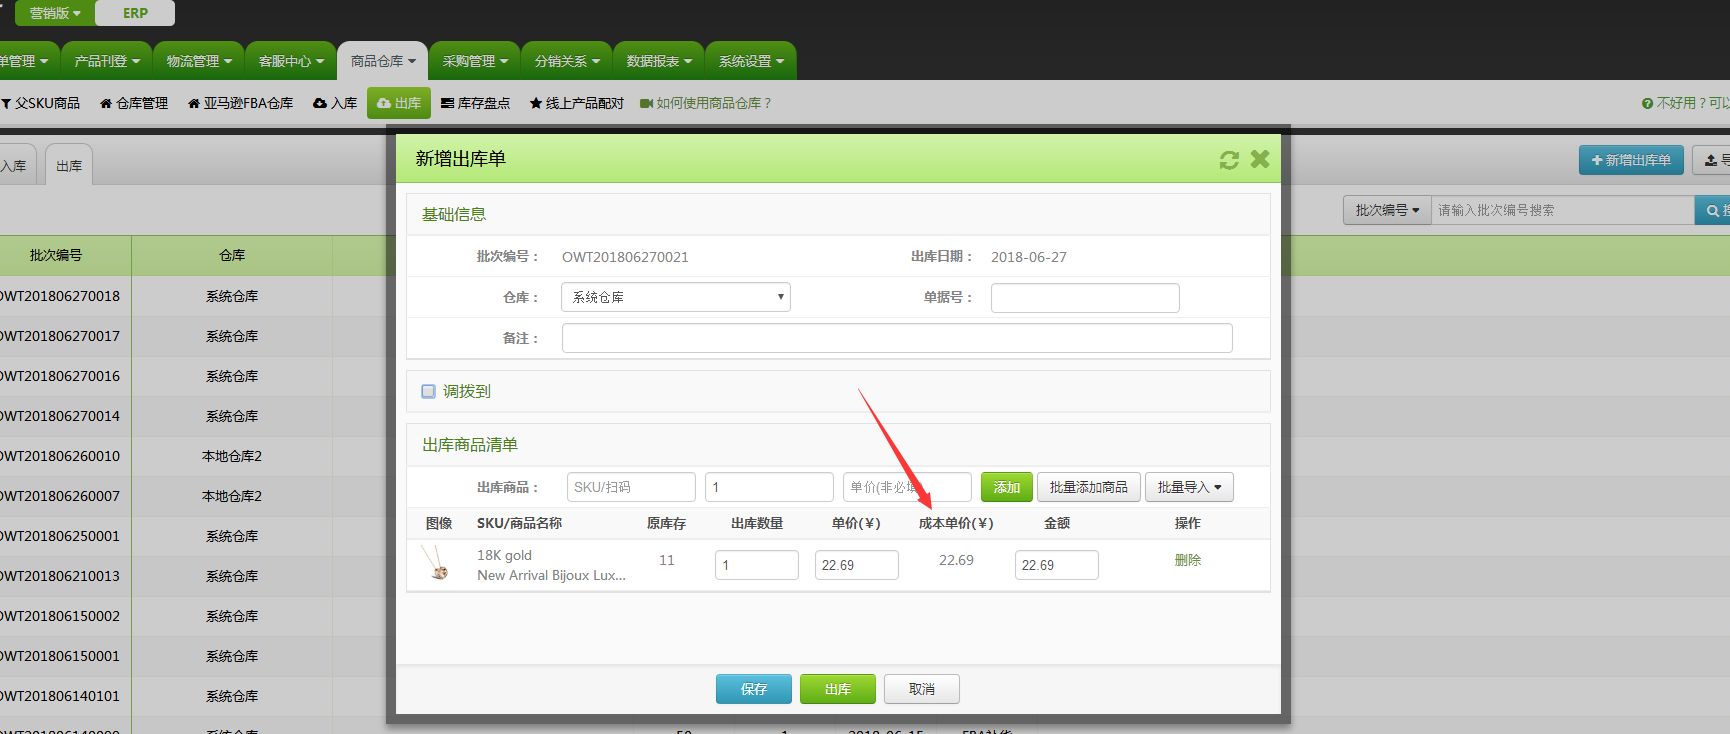Viewport: 1730px width, 734px height.
Task: Select the green 出库 cloud button
Action: click(399, 103)
